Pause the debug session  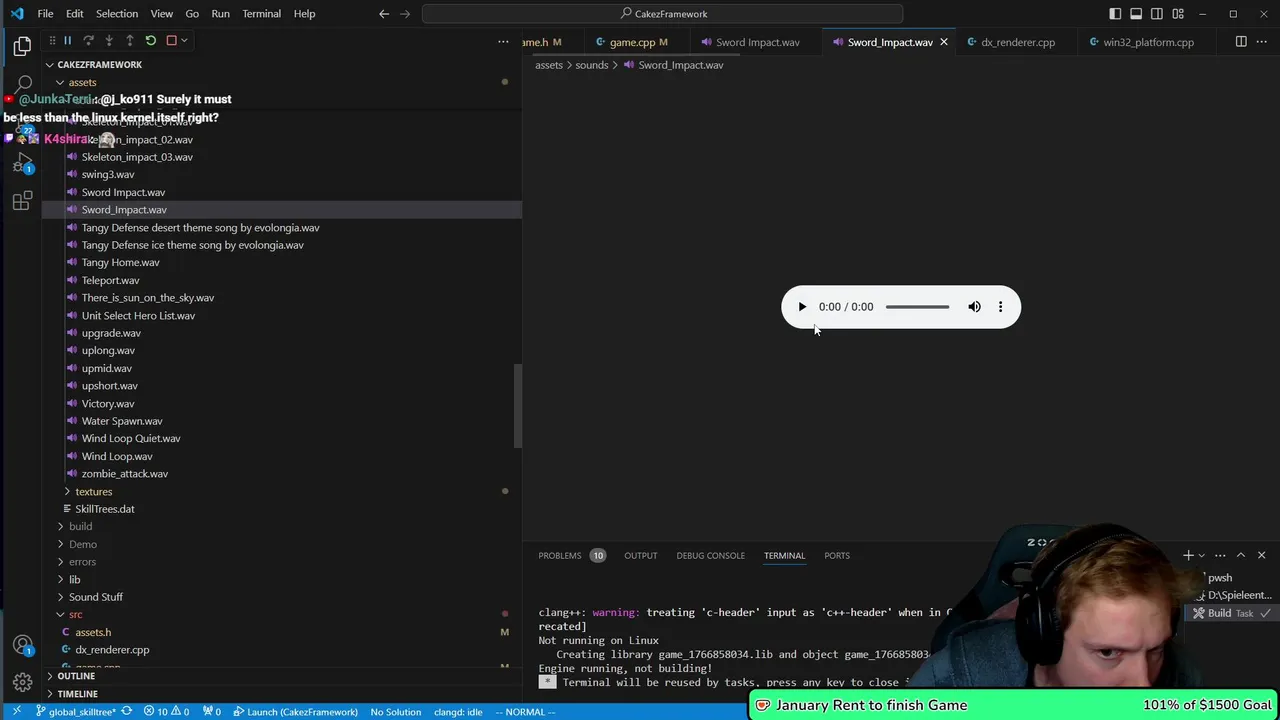[67, 40]
